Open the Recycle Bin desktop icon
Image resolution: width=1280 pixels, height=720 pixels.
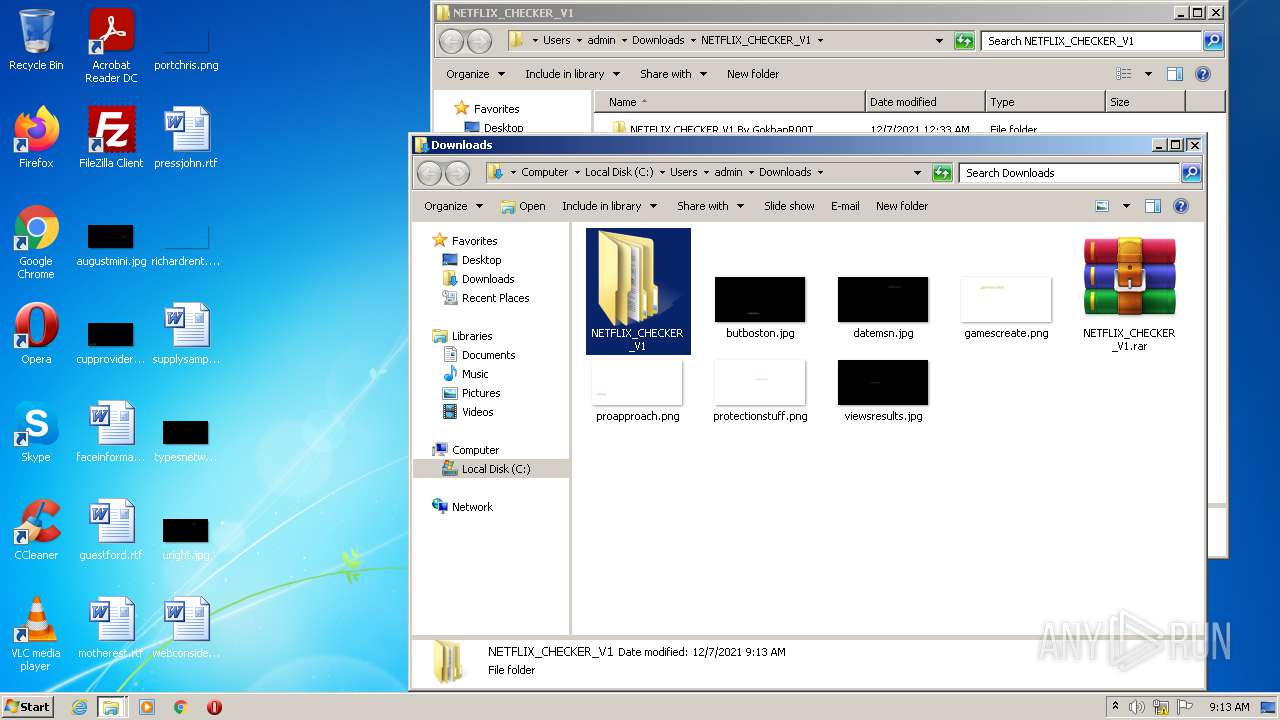click(36, 40)
